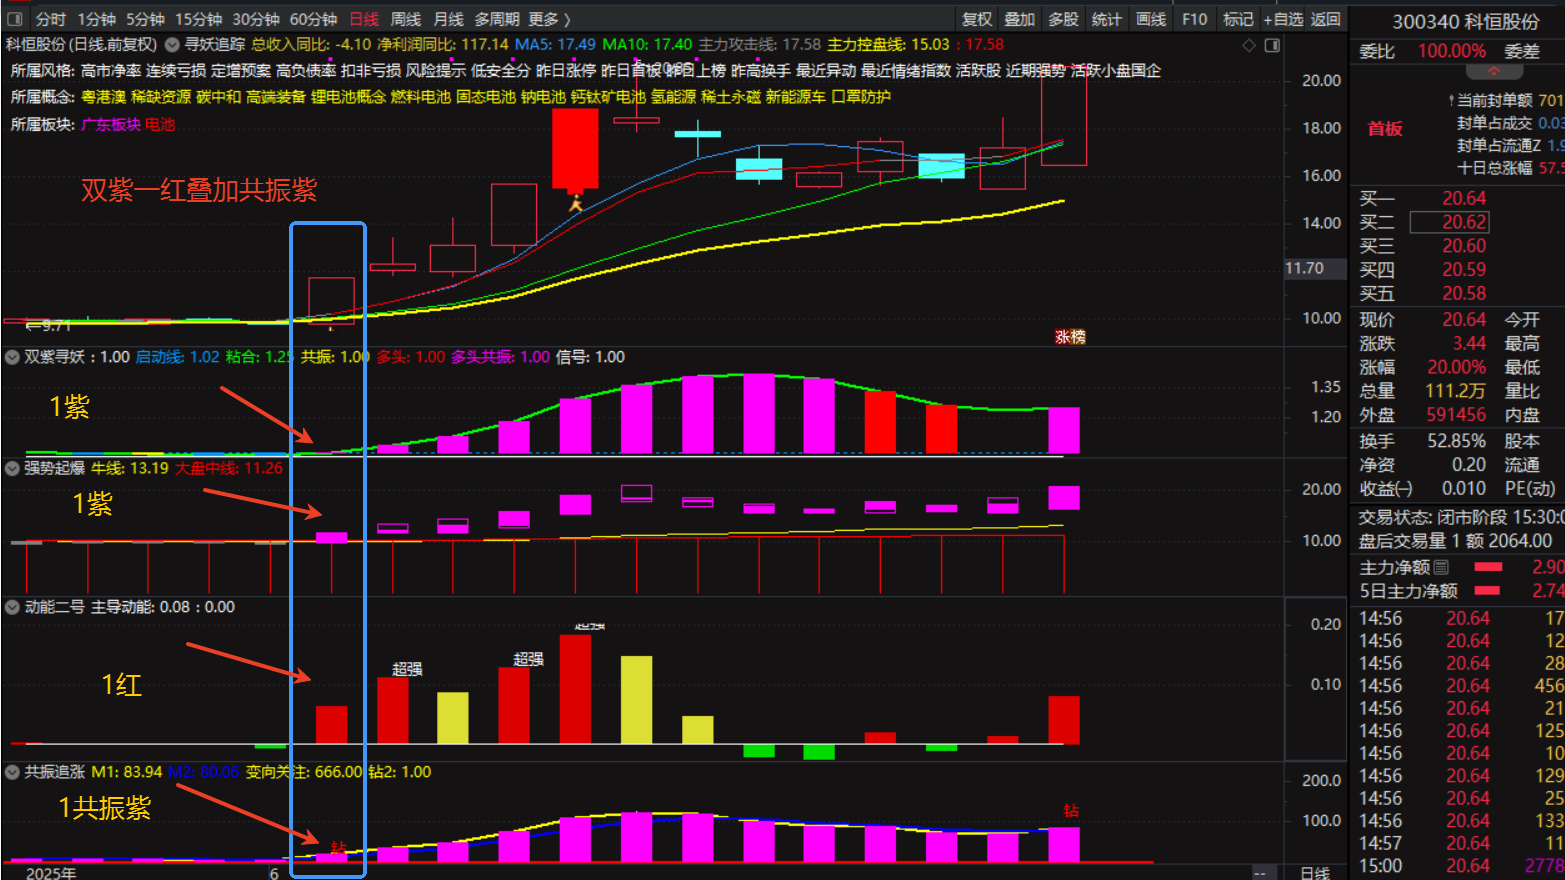Toggle the left panel icon before 分时
This screenshot has height=880, width=1565.
click(14, 19)
